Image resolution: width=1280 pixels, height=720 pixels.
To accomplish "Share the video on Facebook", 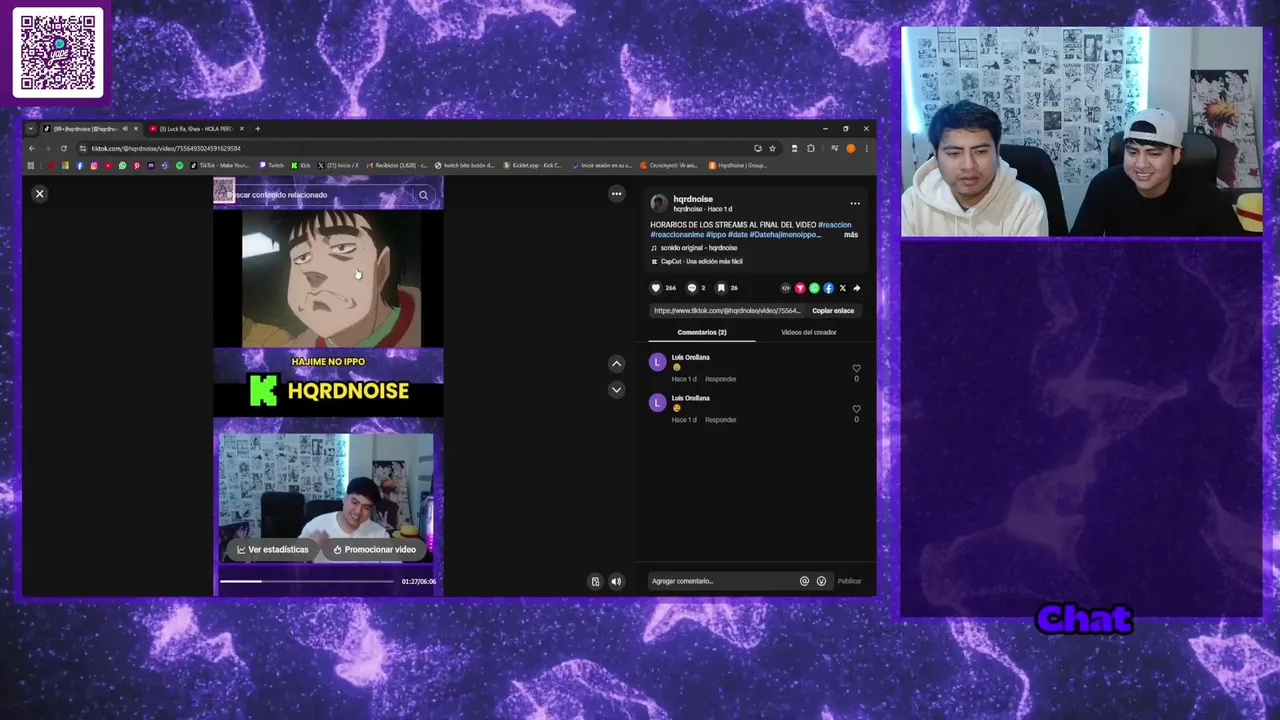I will (828, 288).
